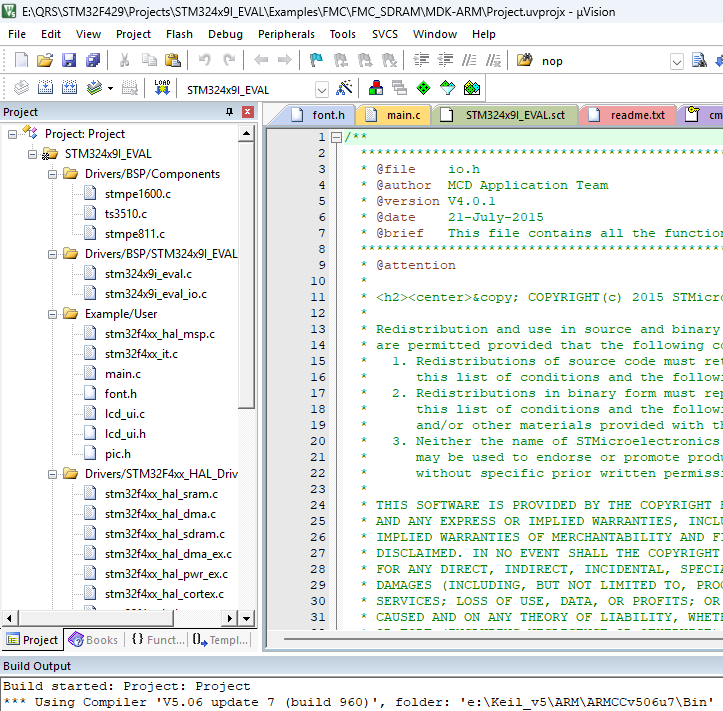This screenshot has width=723, height=711.
Task: Open Manage Project Items colored blocks icon
Action: [376, 87]
